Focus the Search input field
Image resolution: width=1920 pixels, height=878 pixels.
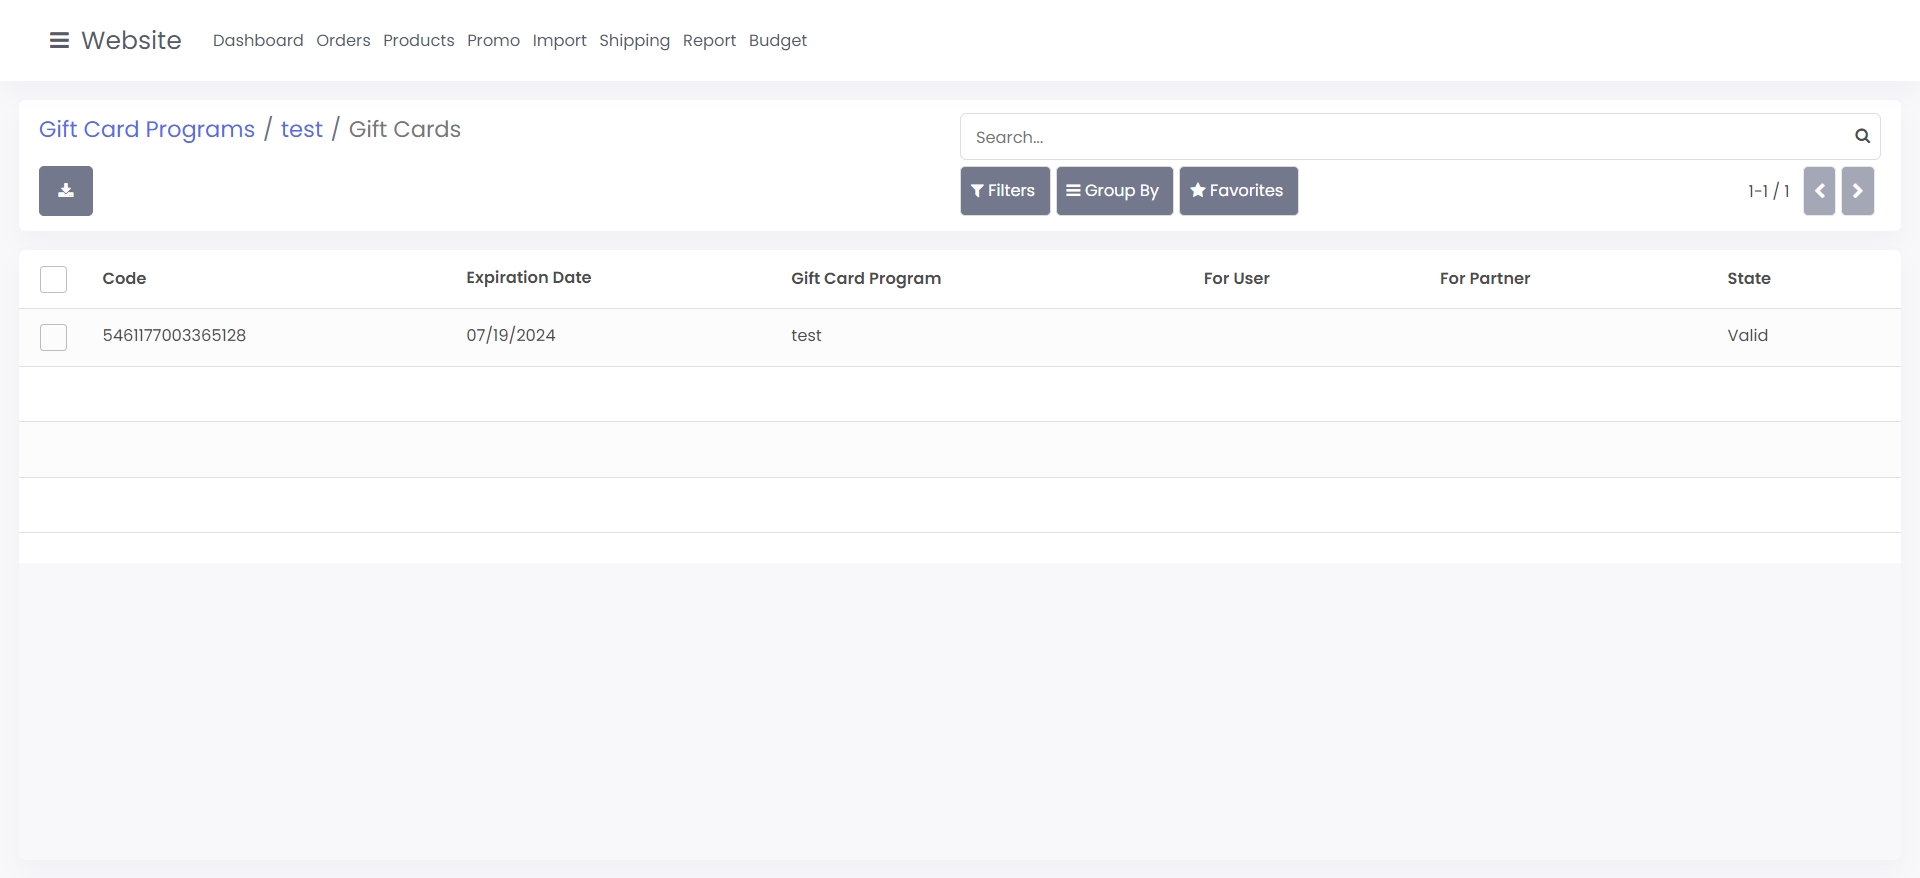[1400, 137]
